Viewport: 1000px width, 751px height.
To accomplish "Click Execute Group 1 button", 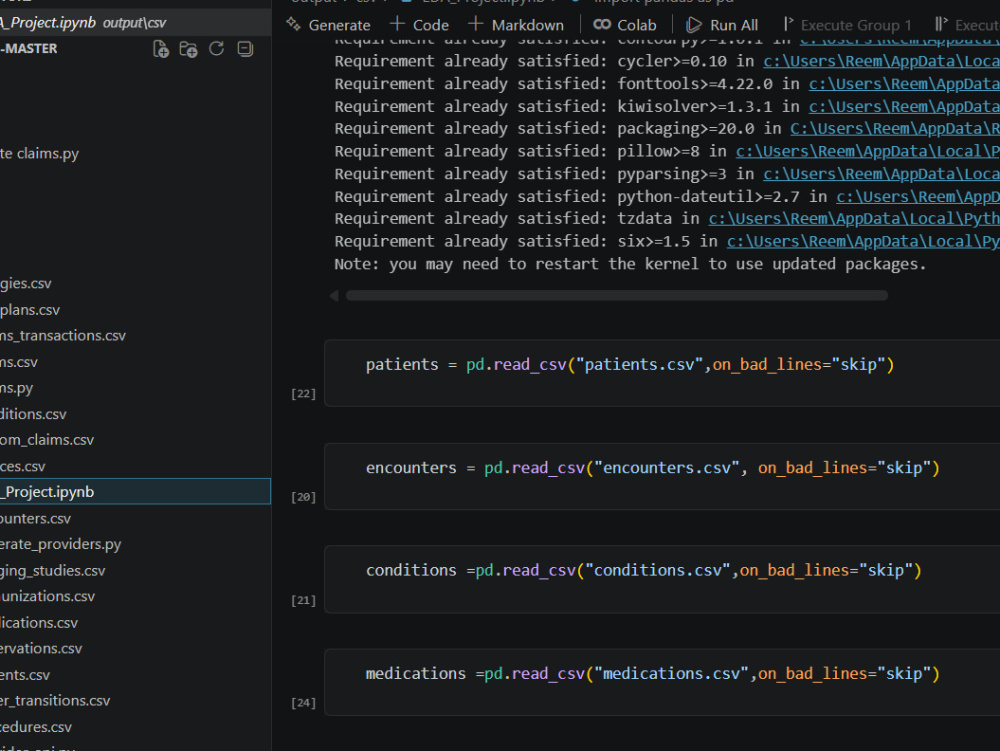I will coord(848,25).
